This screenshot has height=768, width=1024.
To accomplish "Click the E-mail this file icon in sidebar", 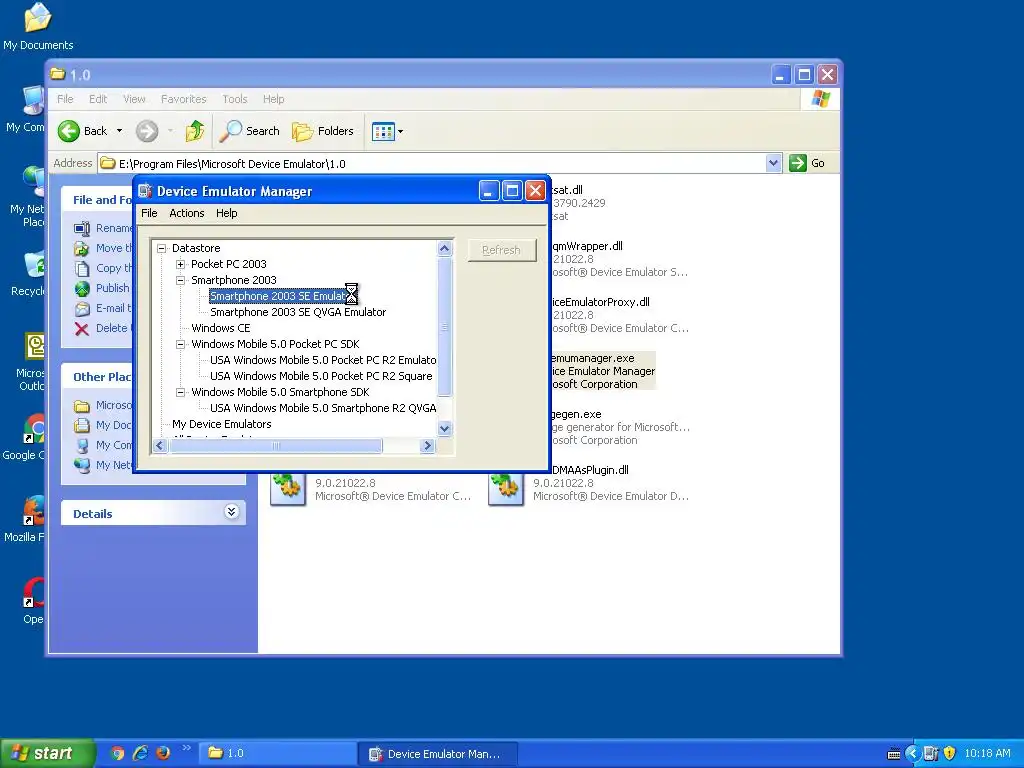I will (x=82, y=308).
